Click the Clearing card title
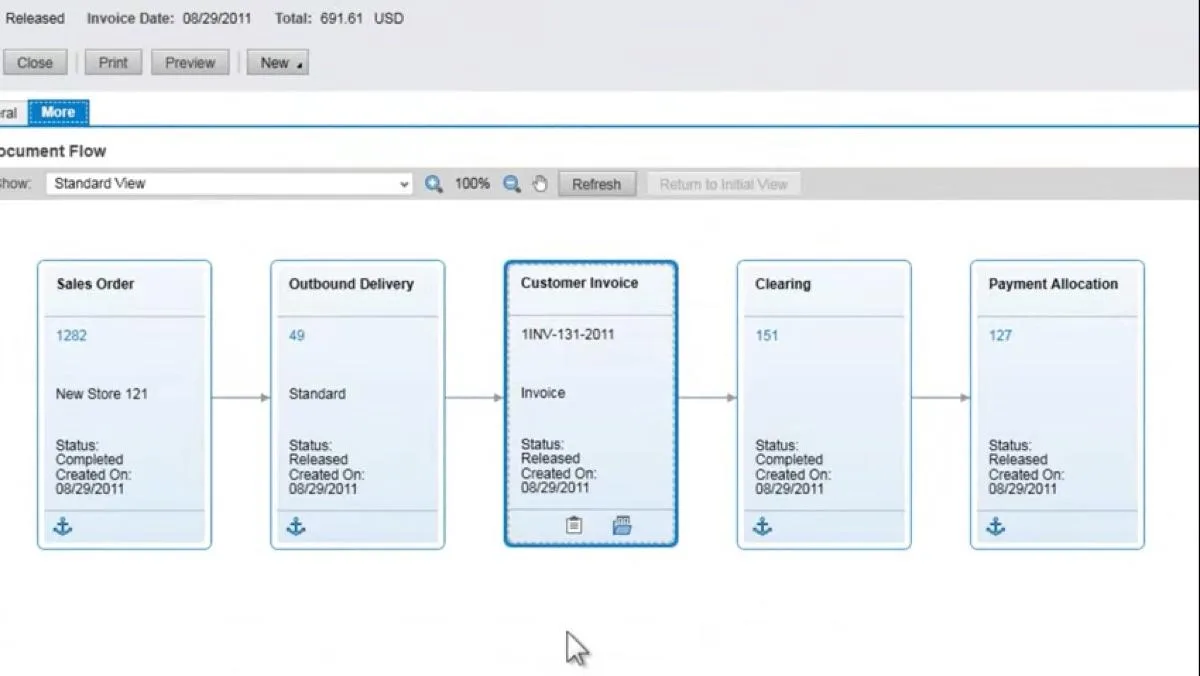1200x676 pixels. 783,284
